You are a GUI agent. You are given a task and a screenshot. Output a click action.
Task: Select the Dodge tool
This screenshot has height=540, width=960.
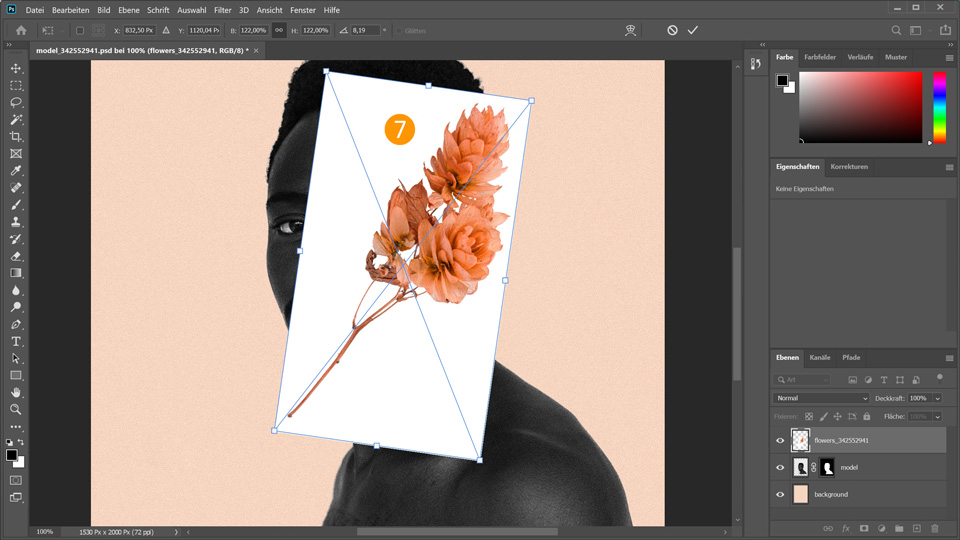tap(16, 307)
